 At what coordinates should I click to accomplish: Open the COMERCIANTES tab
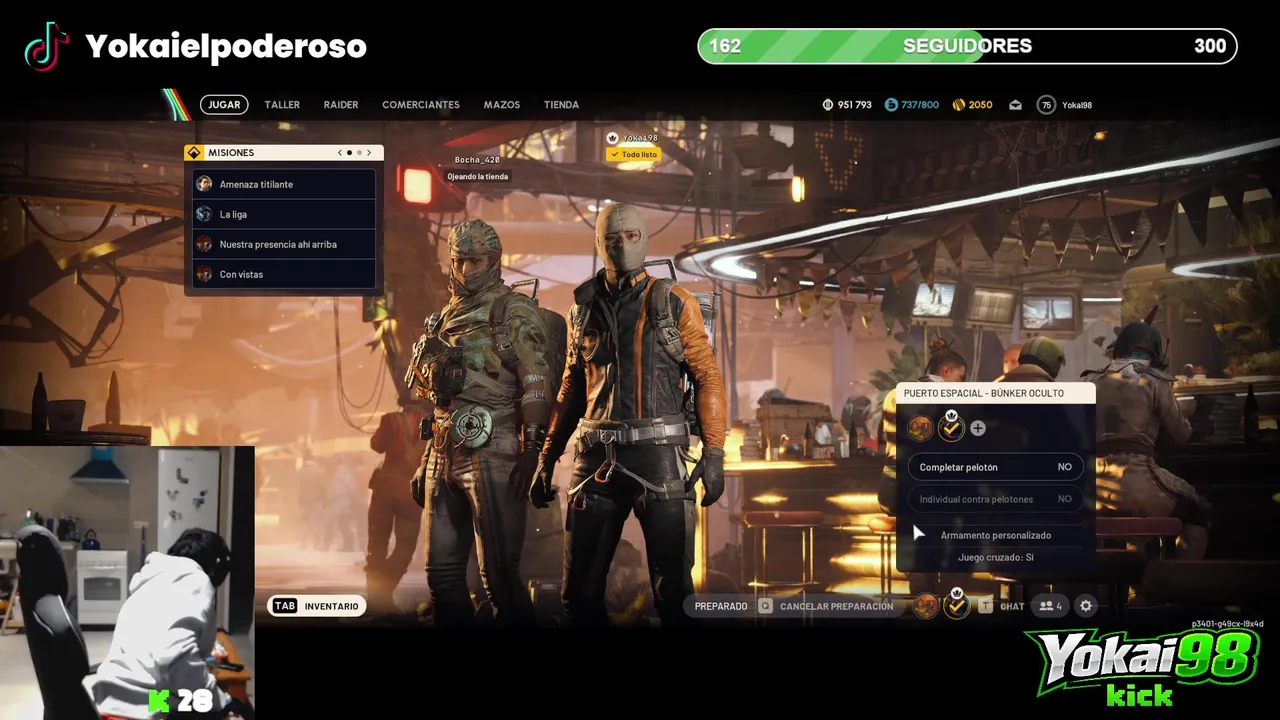[421, 104]
